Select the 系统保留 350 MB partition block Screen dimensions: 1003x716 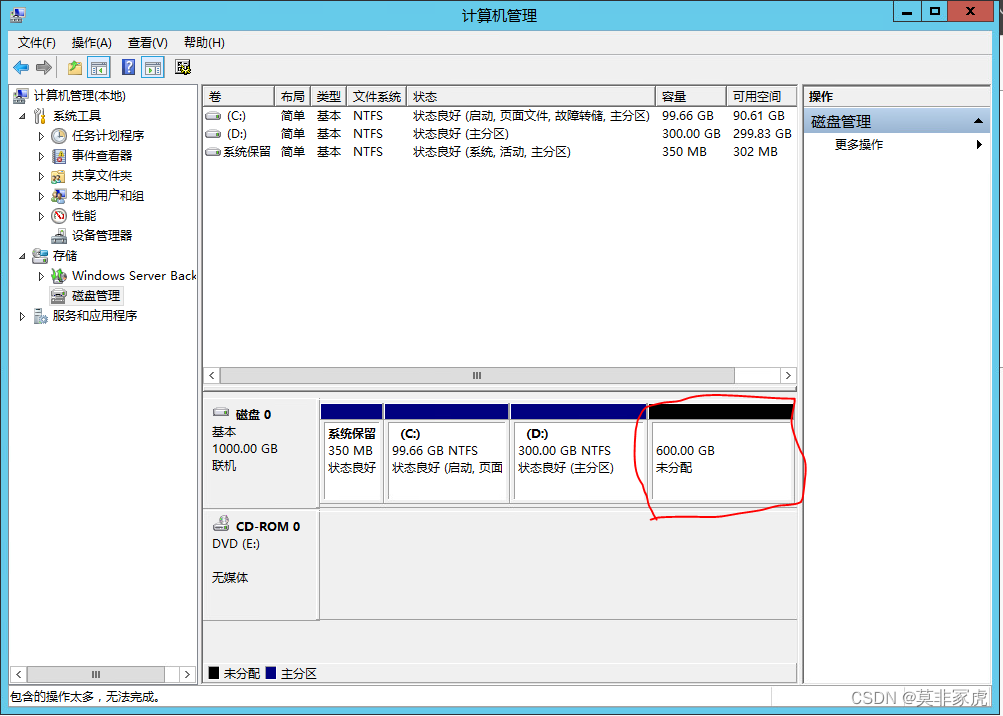(351, 453)
